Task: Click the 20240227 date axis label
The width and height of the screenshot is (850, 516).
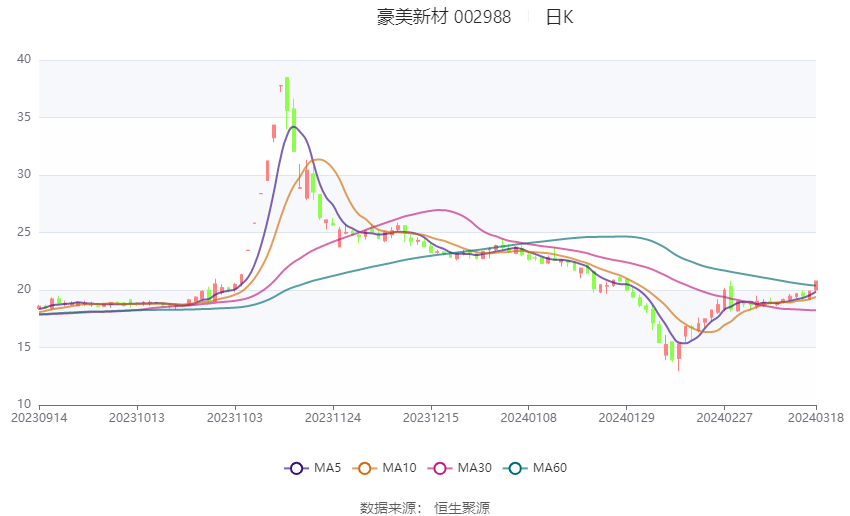Action: pyautogui.click(x=725, y=418)
